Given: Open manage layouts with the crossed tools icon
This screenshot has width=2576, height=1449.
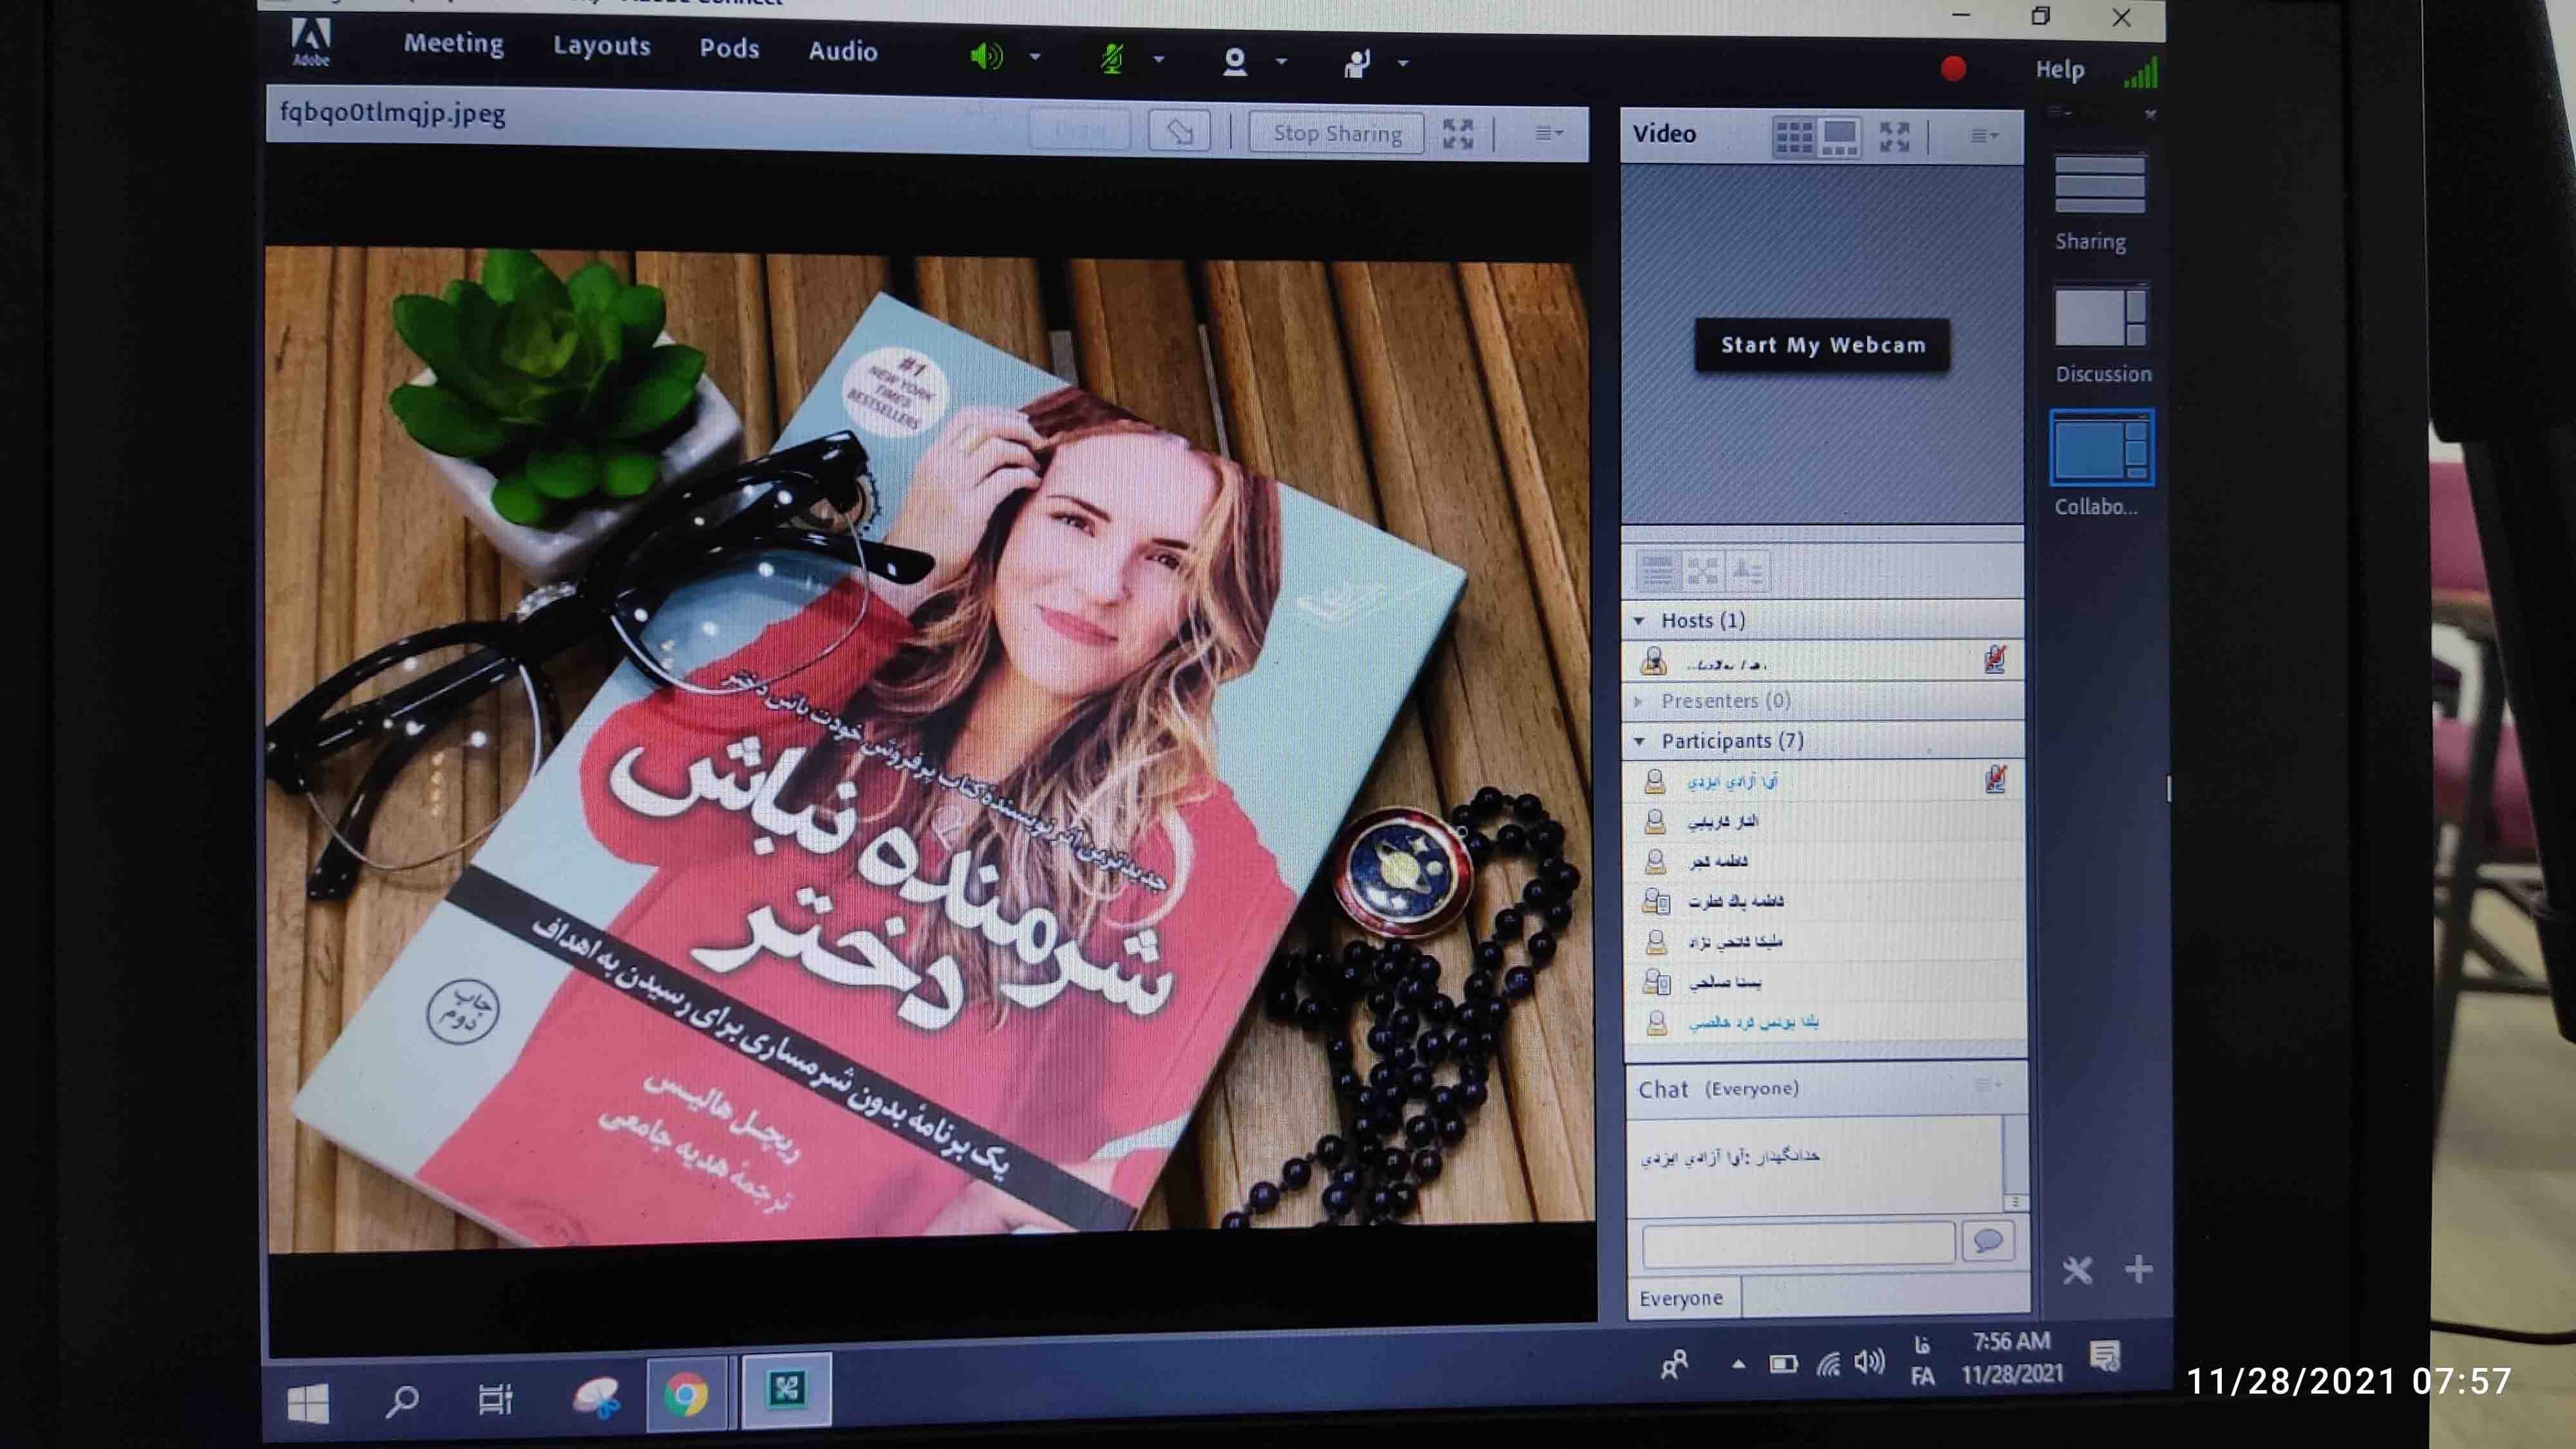Looking at the screenshot, I should coord(2077,1270).
